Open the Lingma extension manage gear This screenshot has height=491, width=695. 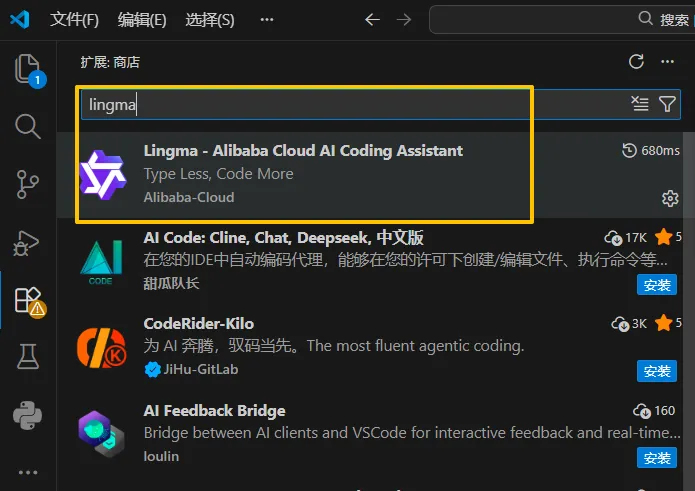click(x=670, y=198)
